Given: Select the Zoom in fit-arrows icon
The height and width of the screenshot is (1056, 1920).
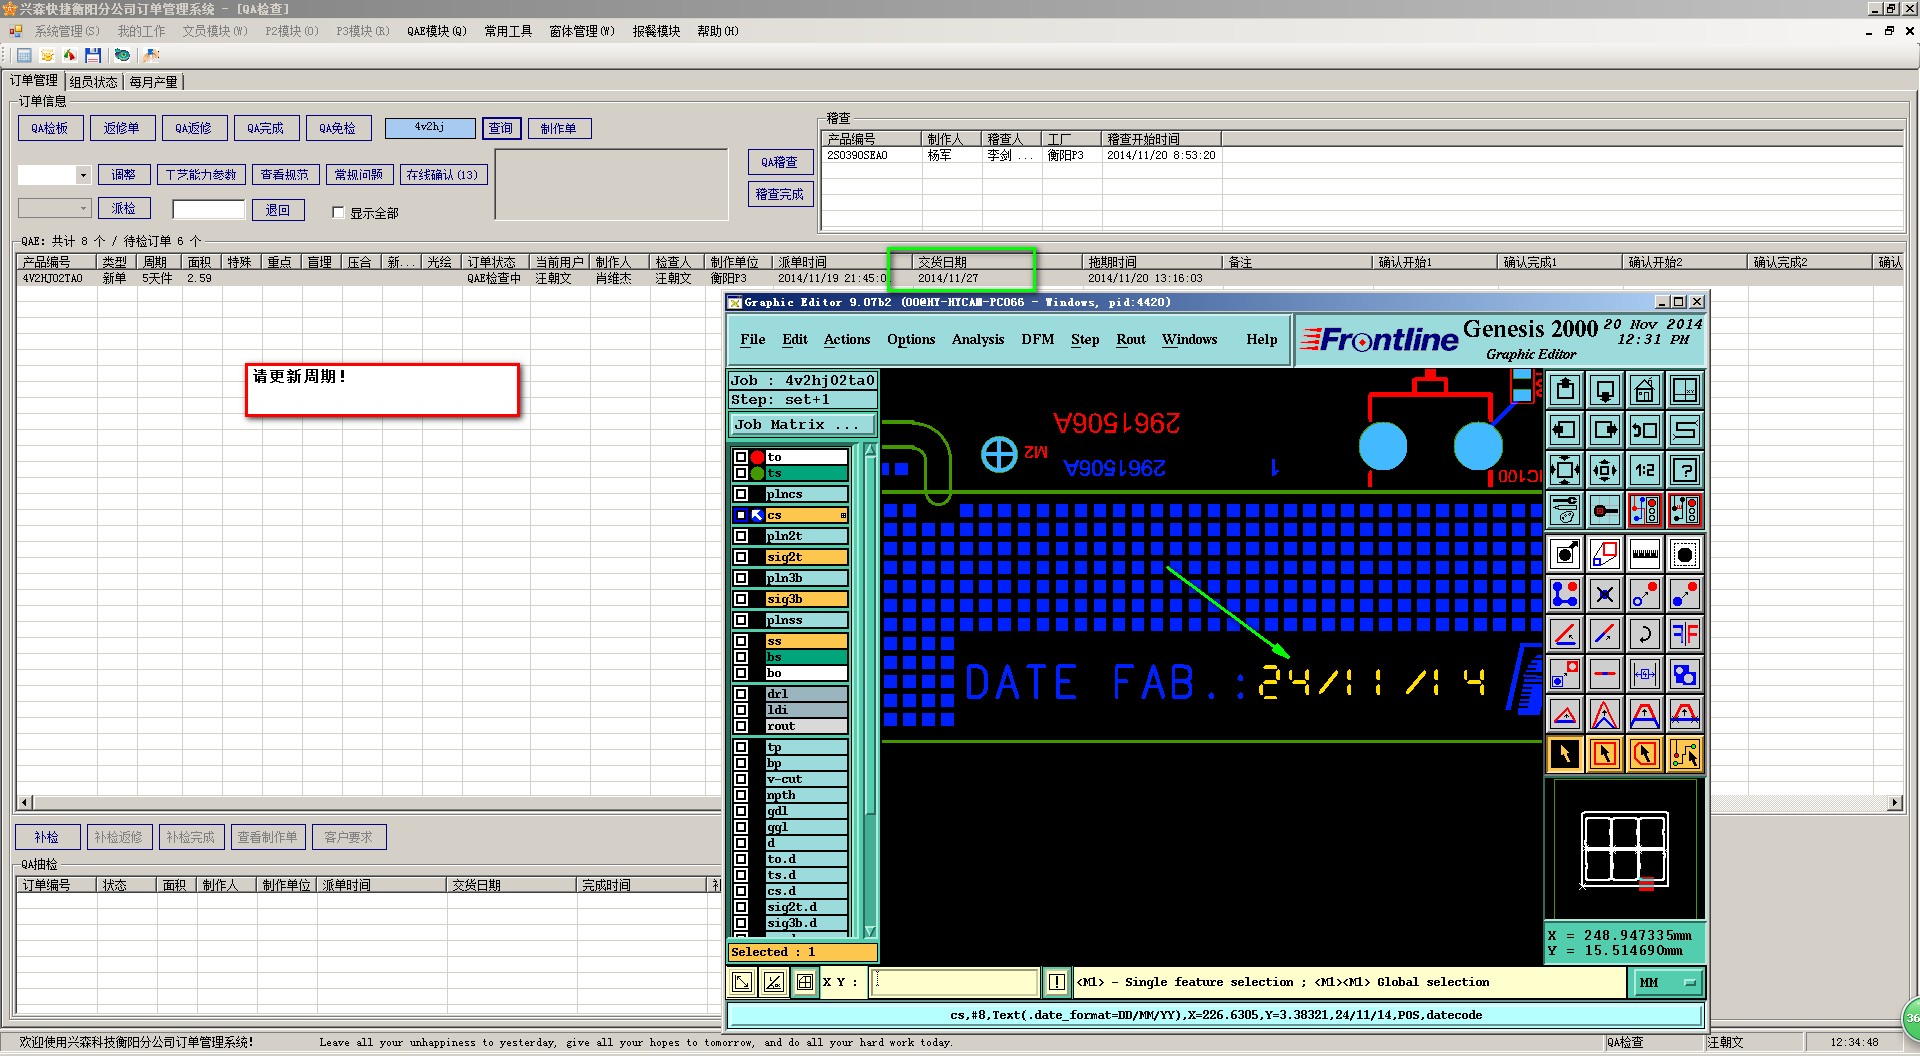Looking at the screenshot, I should (x=1565, y=470).
